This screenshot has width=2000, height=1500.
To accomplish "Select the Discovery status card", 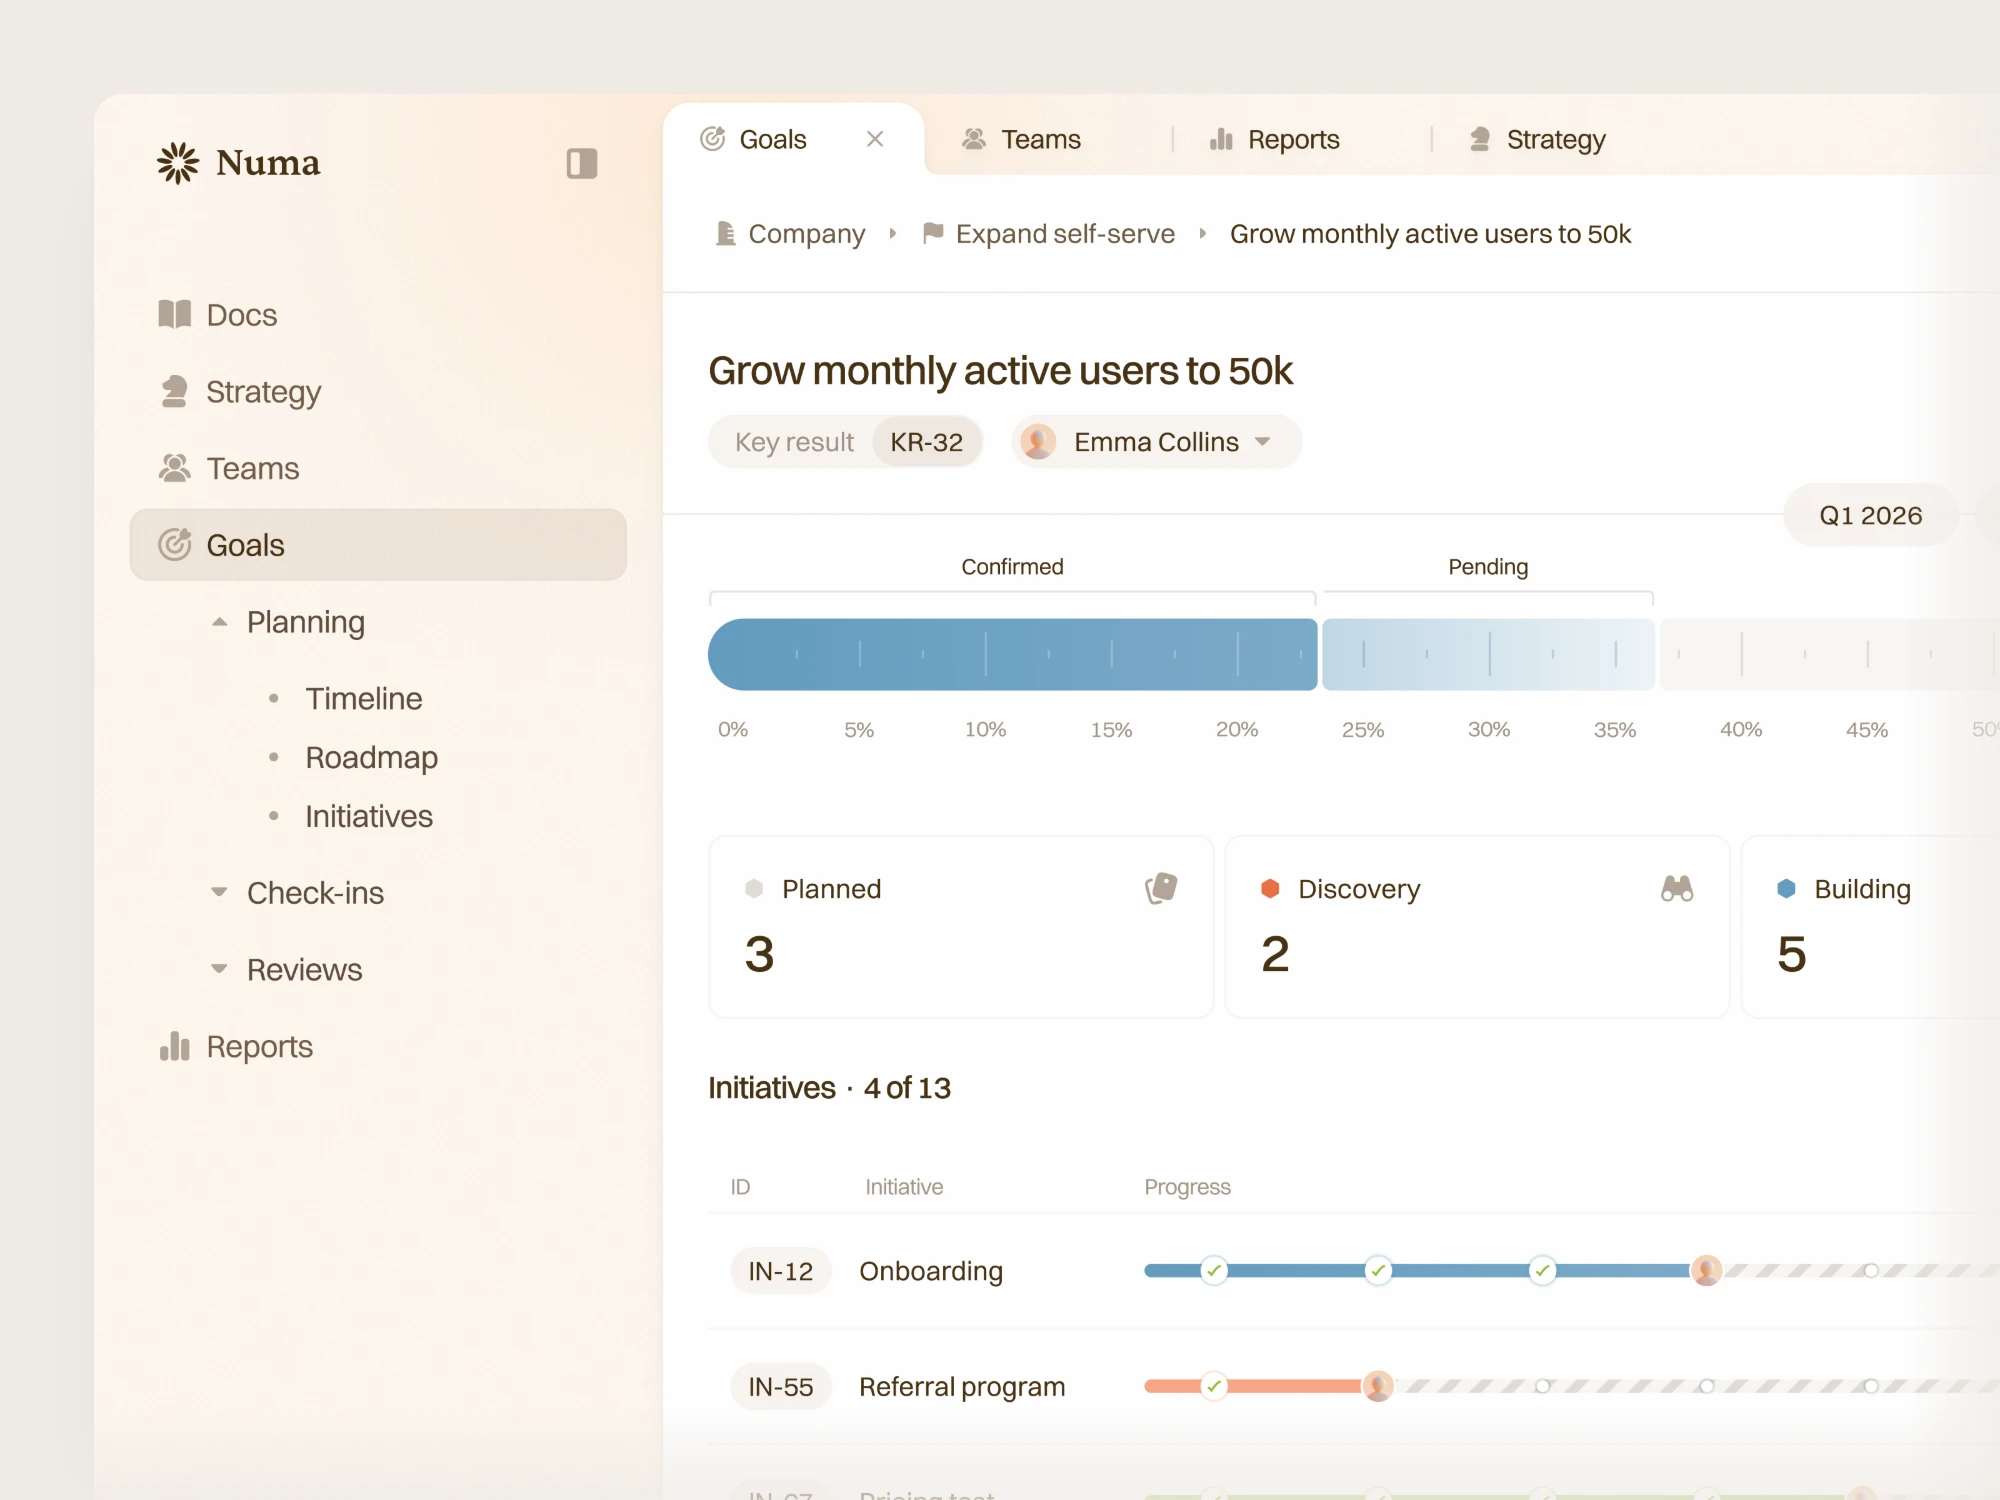I will [1477, 927].
